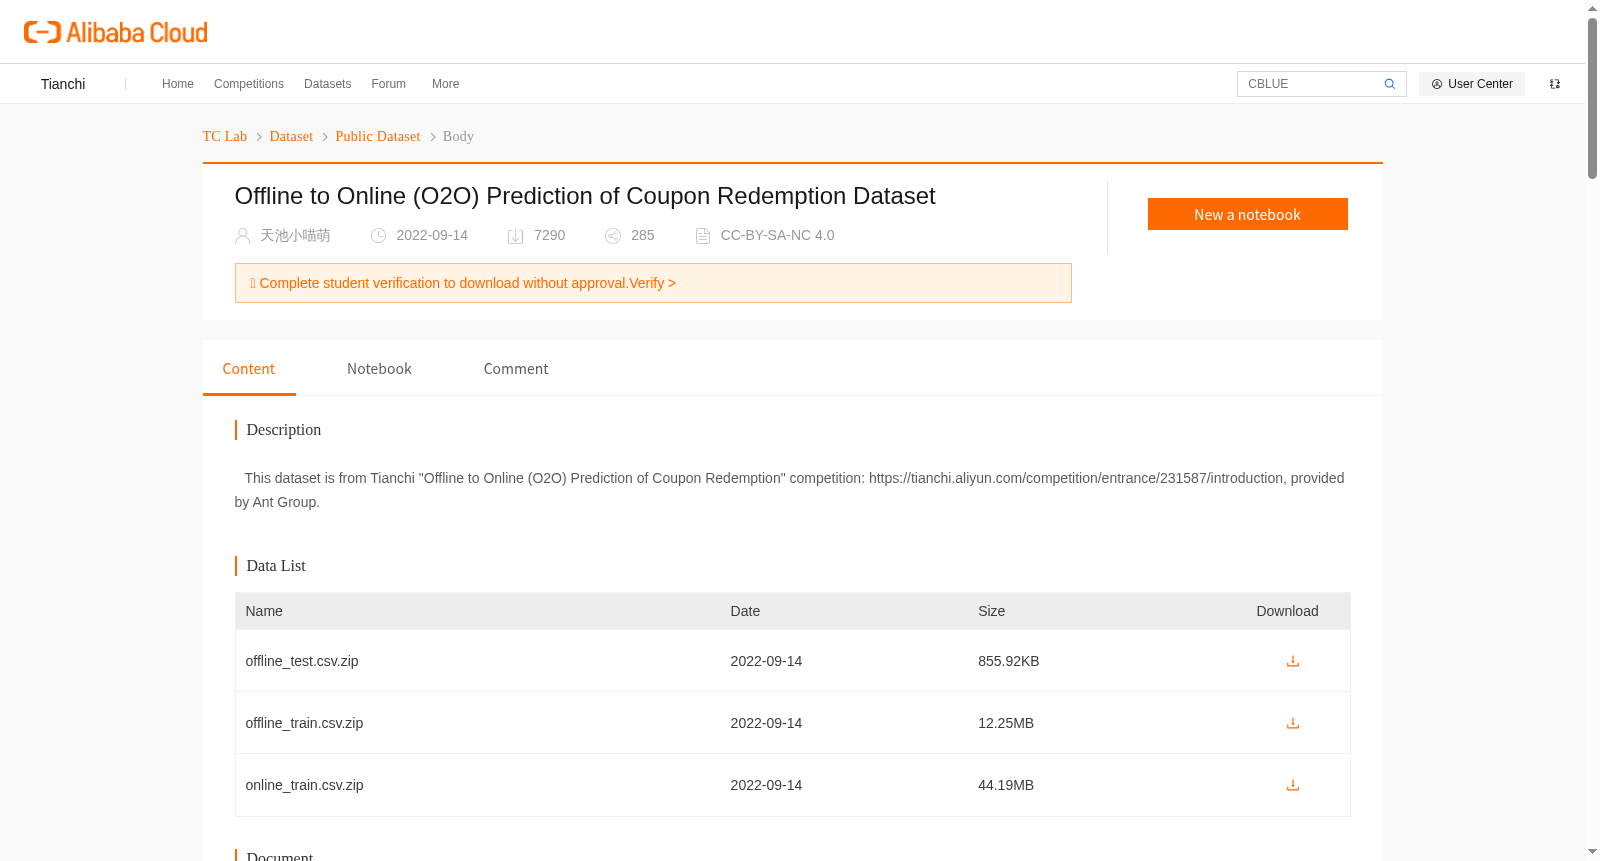Click the dataset title heading
Screen dimensions: 1600x861
(x=585, y=196)
